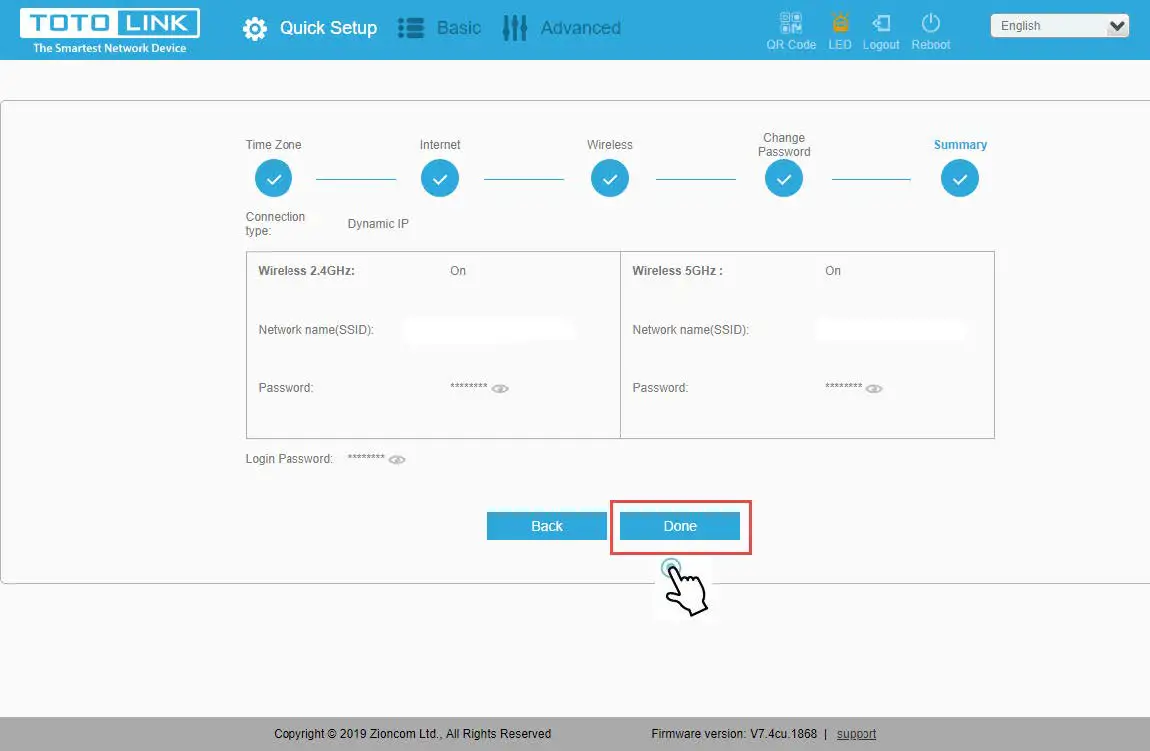Viewport: 1150px width, 751px height.
Task: Select the Internet step checkmark
Action: (440, 178)
